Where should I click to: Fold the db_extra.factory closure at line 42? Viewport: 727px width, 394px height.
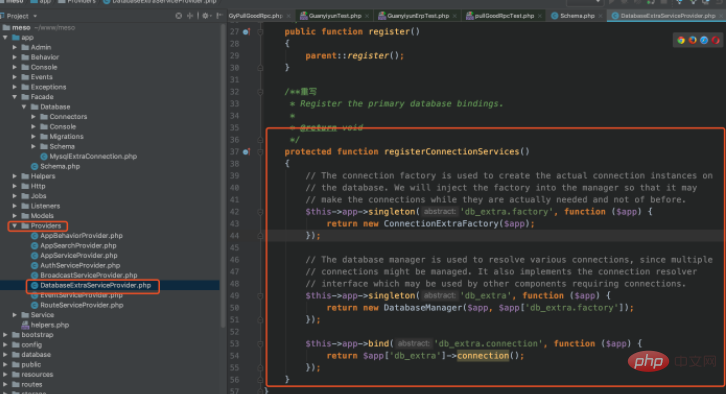260,212
